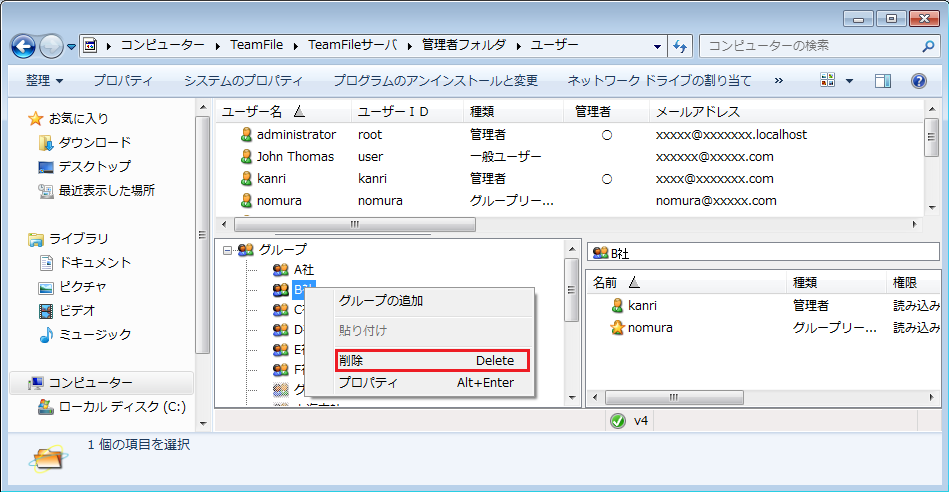The height and width of the screenshot is (492, 949).
Task: Expand the toolbar overflow chevron
Action: click(778, 81)
